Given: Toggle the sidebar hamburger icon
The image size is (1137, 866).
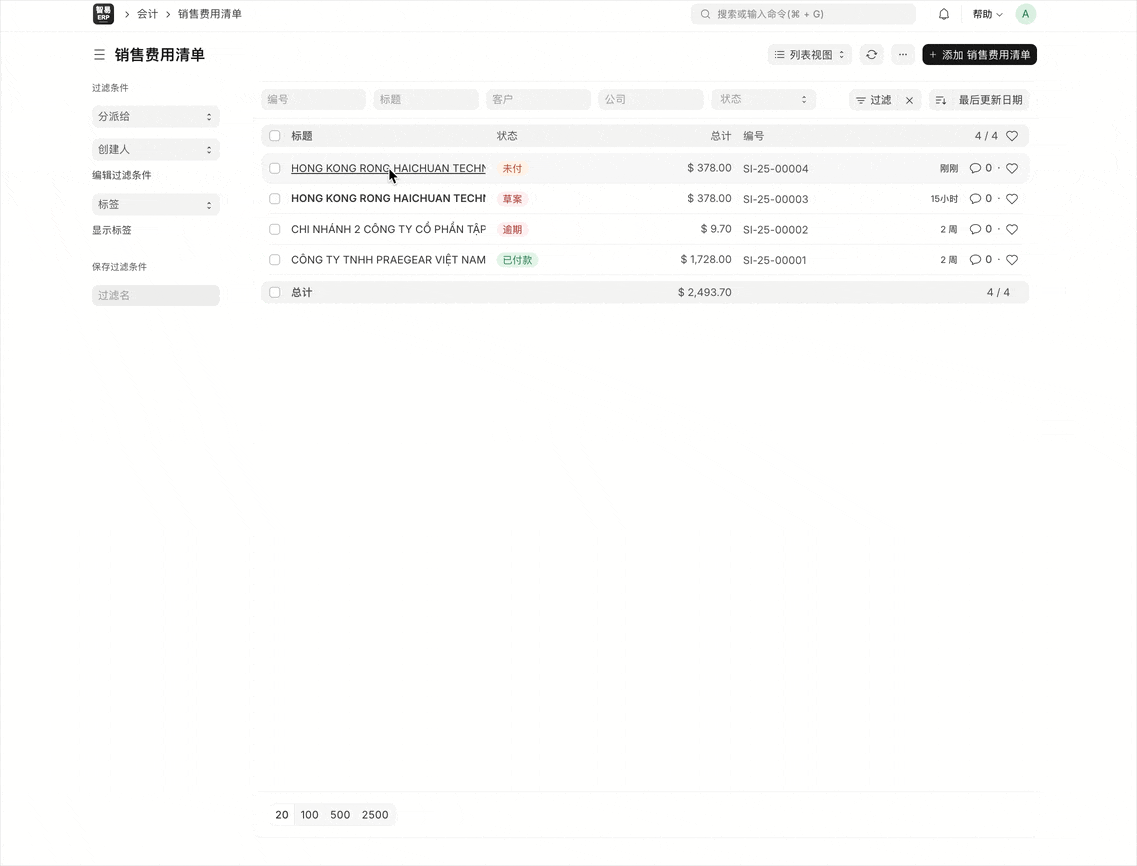Looking at the screenshot, I should 99,55.
